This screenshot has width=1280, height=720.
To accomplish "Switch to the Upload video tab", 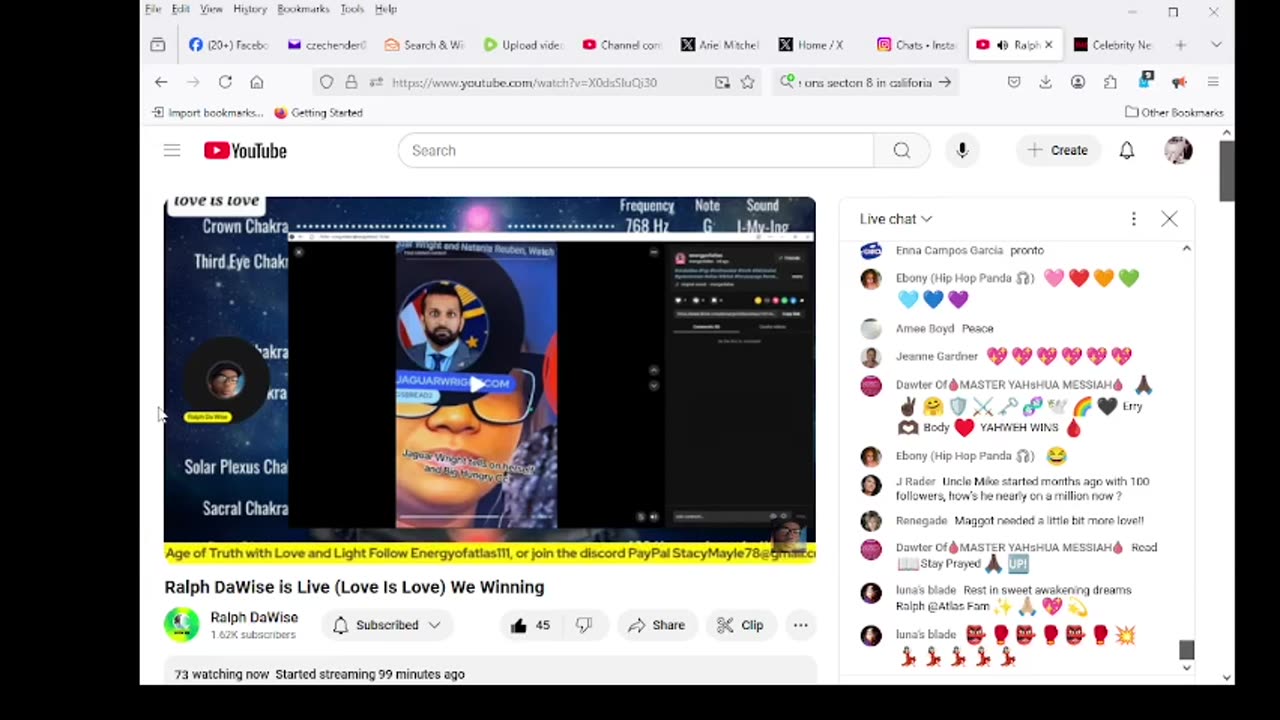I will point(522,45).
